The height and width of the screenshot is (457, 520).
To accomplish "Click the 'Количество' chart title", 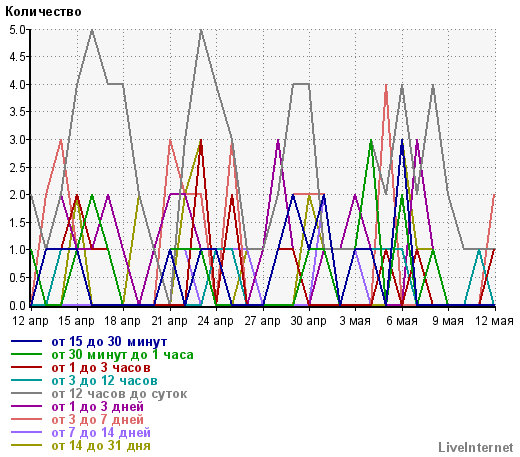I will 43,12.
